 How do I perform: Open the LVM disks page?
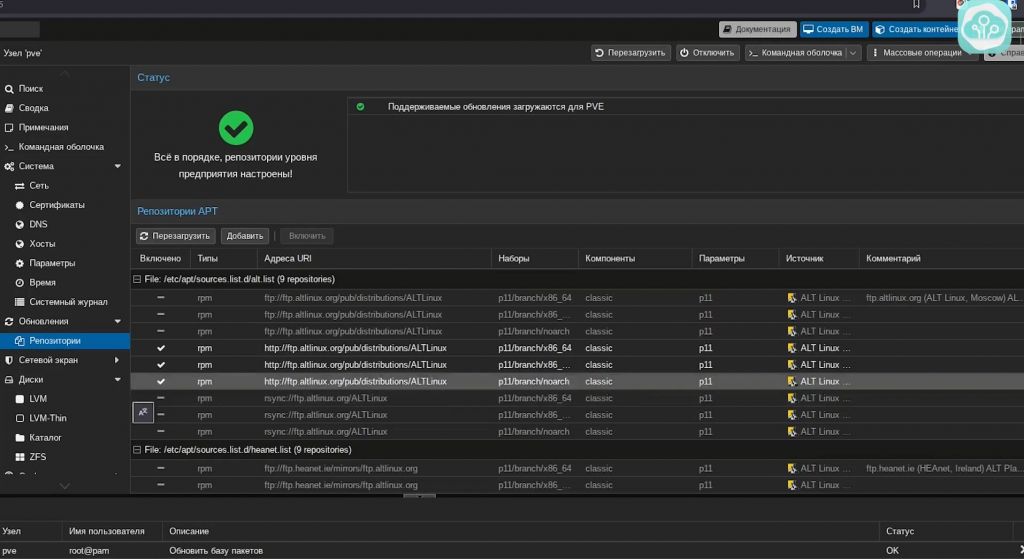[x=38, y=399]
